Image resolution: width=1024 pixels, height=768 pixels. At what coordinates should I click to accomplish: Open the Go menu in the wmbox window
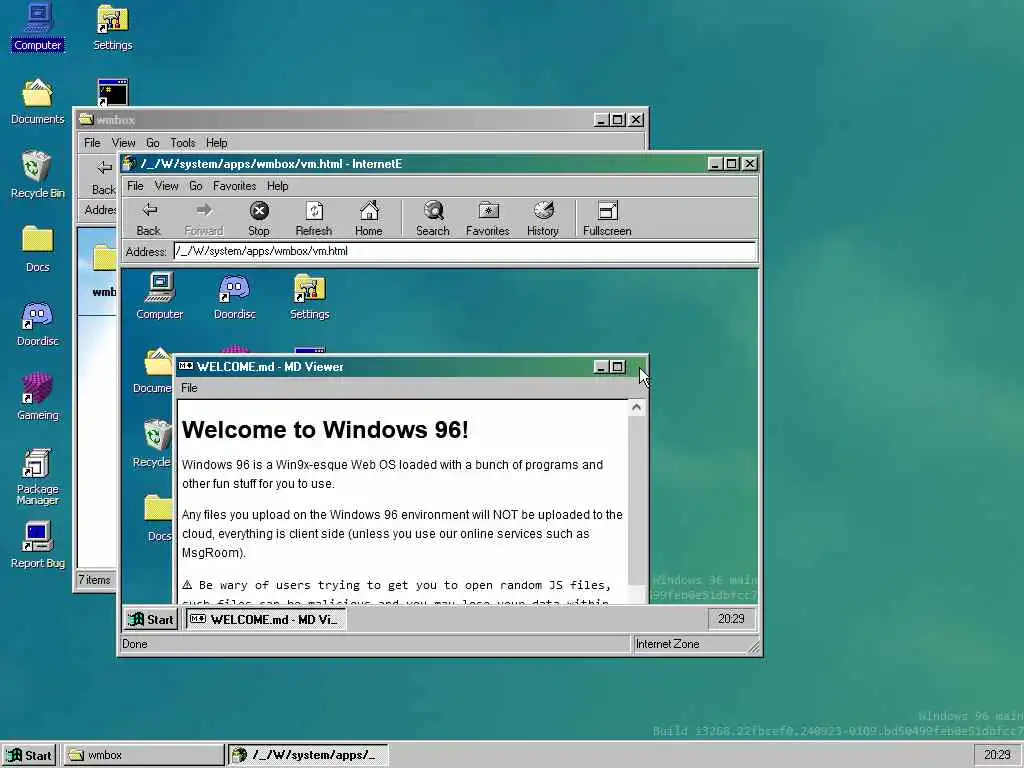point(153,143)
